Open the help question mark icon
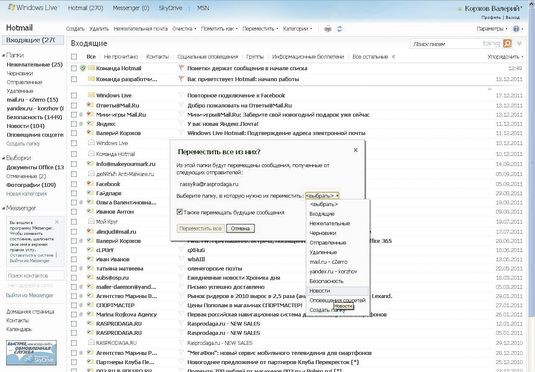The height and width of the screenshot is (372, 535). click(516, 29)
